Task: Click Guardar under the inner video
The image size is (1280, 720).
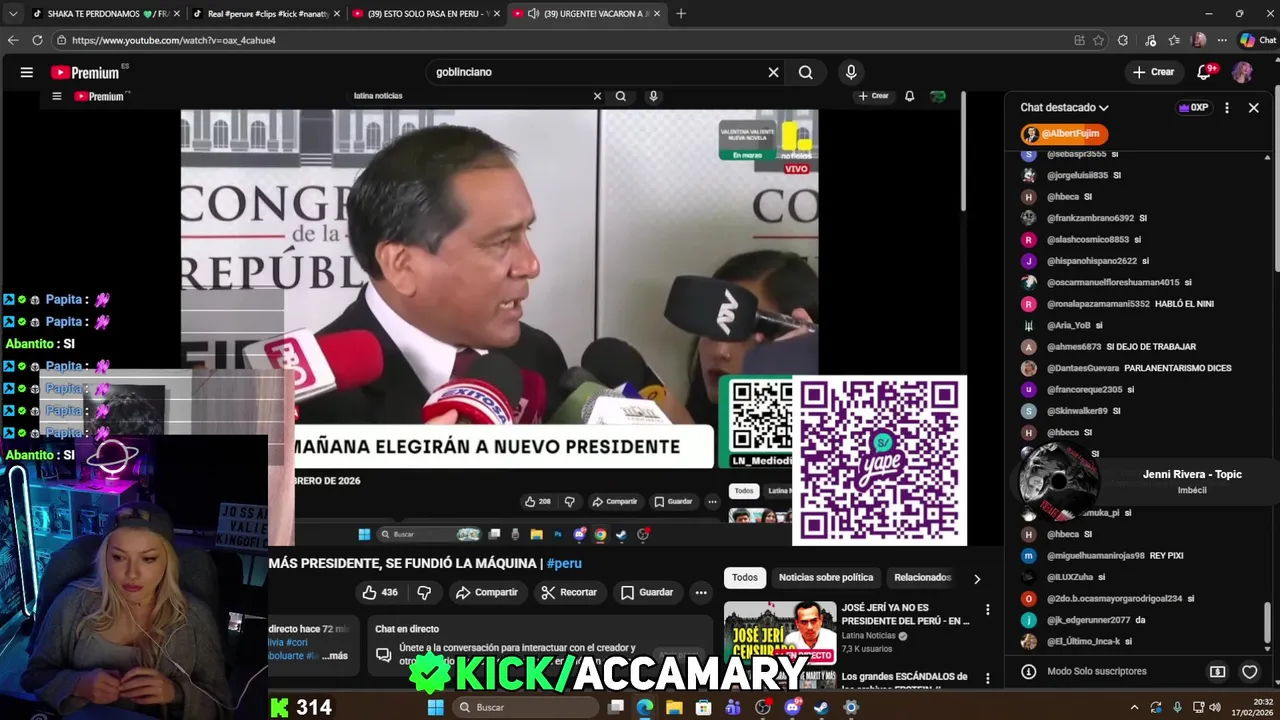Action: pyautogui.click(x=673, y=501)
